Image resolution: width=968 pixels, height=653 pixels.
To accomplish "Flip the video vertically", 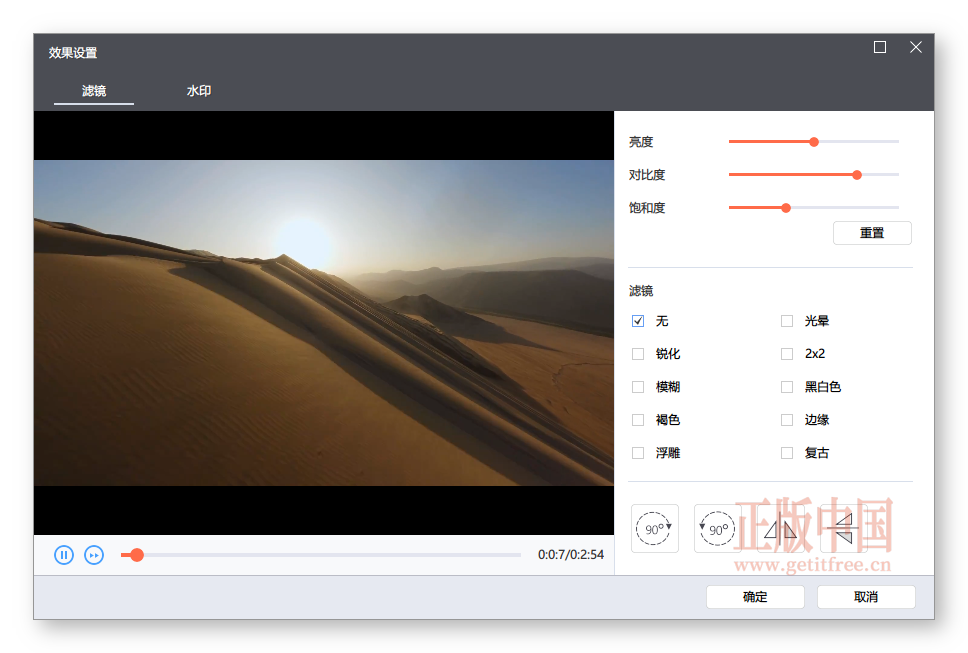I will [843, 528].
